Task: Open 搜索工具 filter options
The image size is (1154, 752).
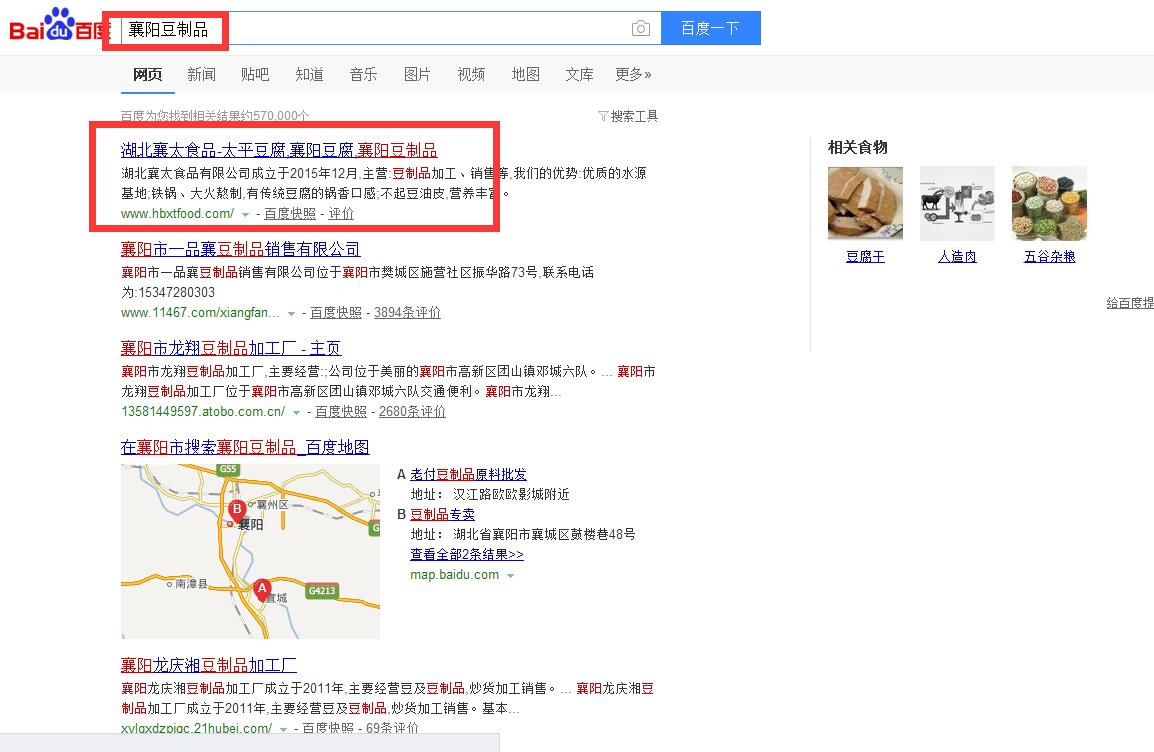Action: click(629, 116)
